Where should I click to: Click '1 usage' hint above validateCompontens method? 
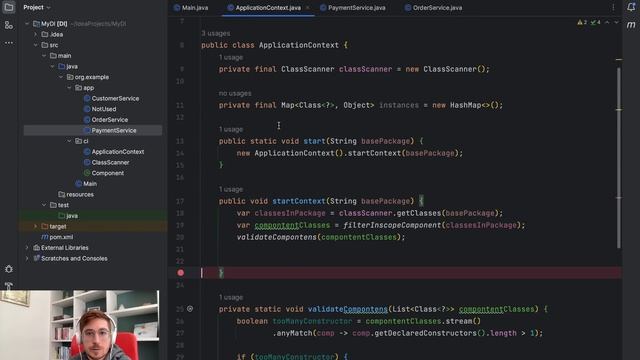(x=231, y=298)
